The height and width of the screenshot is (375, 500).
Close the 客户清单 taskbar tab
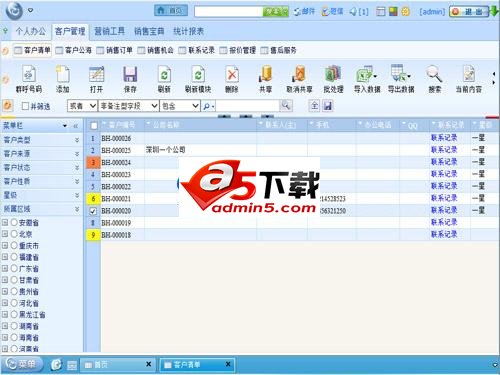point(228,364)
